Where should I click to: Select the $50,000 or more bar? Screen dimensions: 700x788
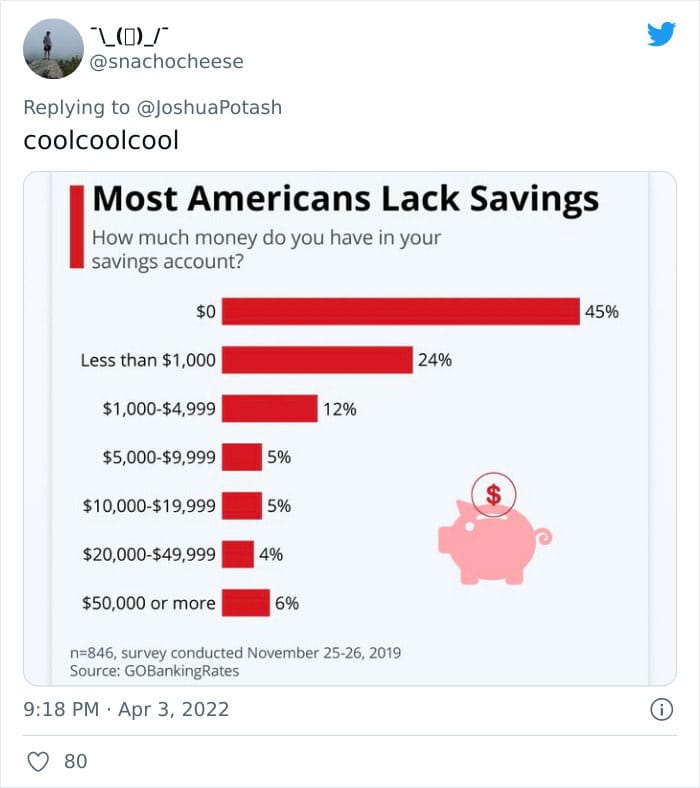tap(246, 603)
